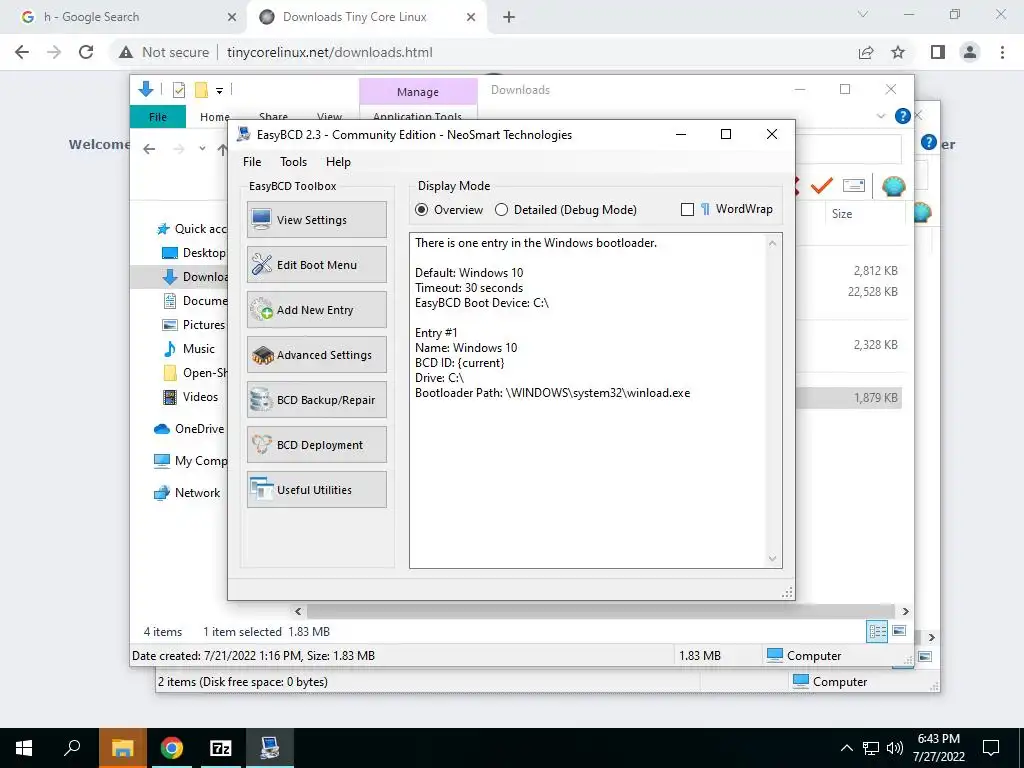Select the file sized 1,879 KB
Screen dimensions: 1024x768
[x=849, y=398]
